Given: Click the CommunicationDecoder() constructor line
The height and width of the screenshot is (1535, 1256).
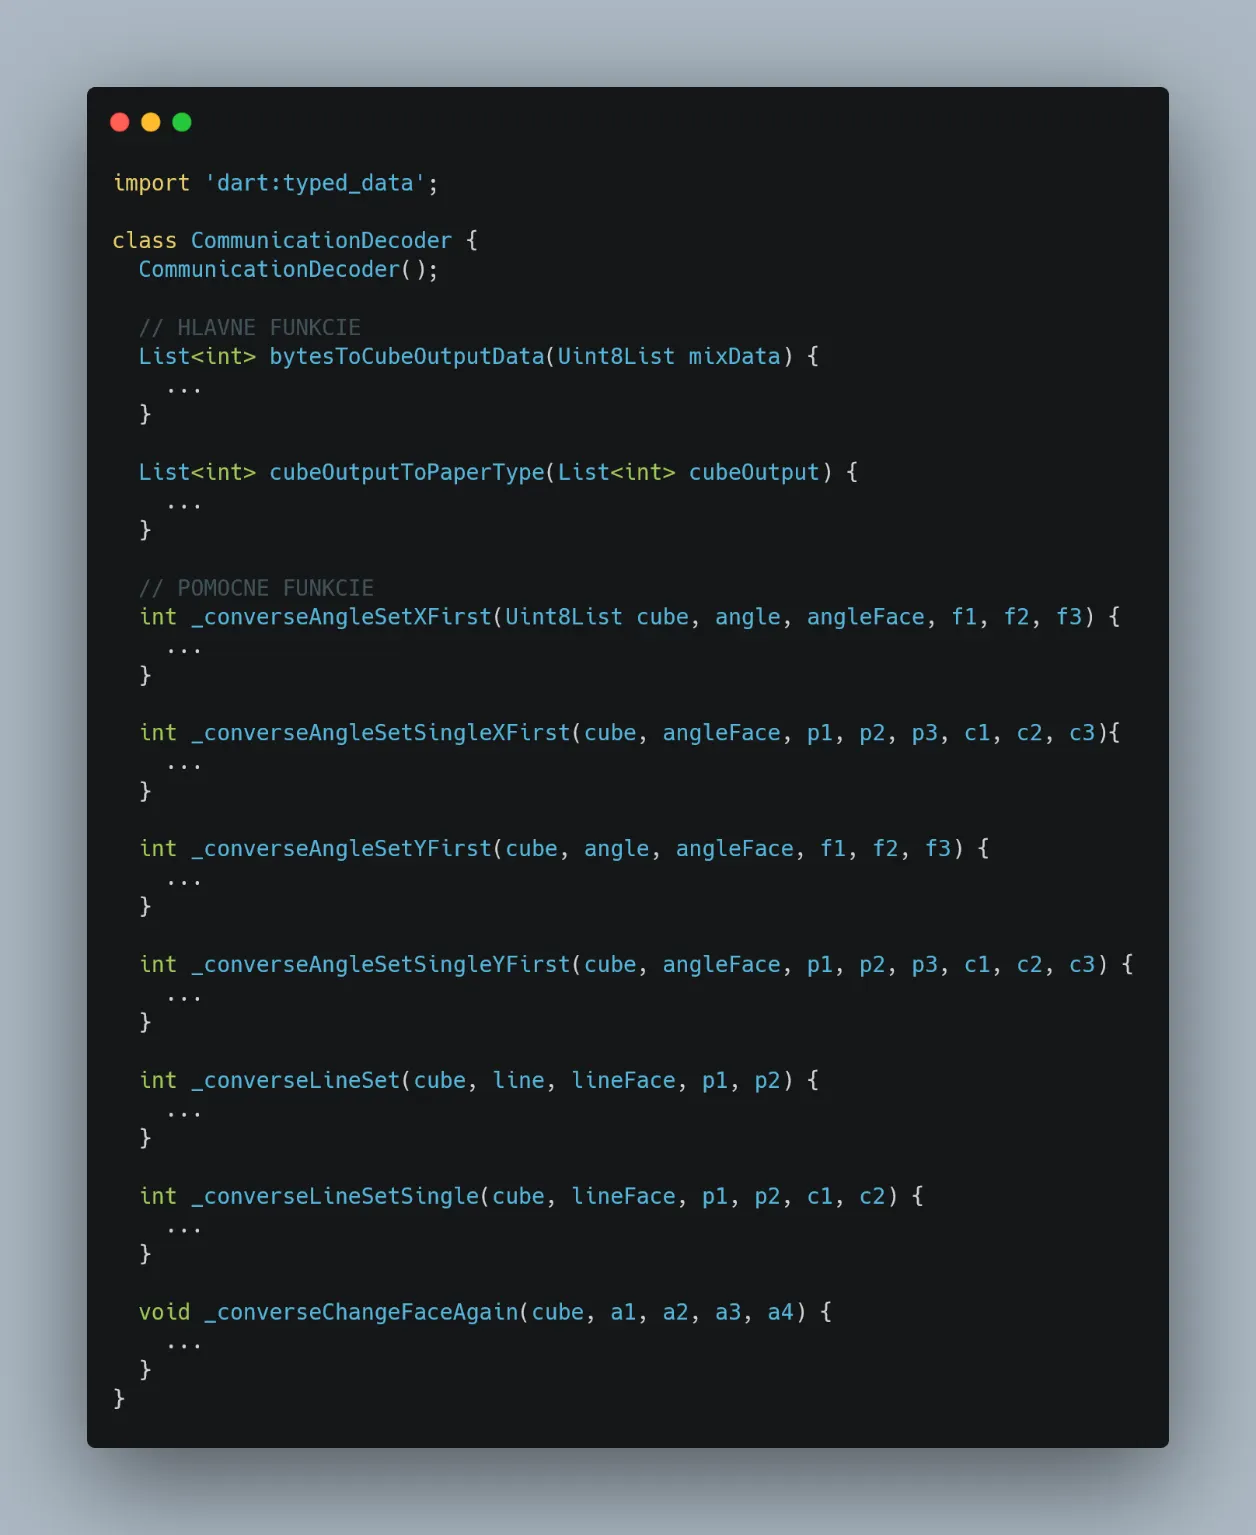Looking at the screenshot, I should click(x=287, y=270).
